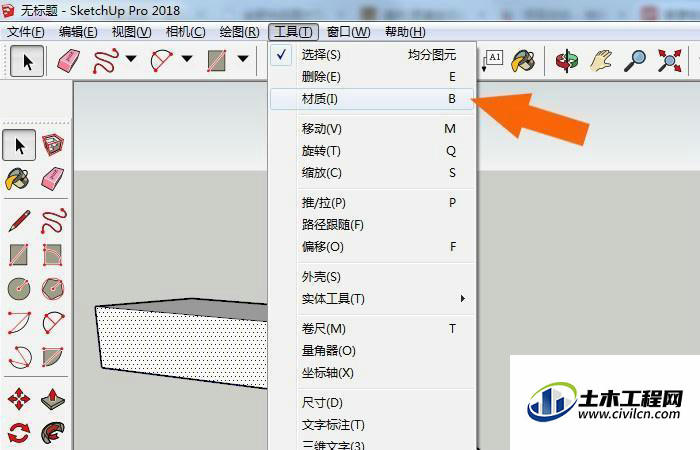The height and width of the screenshot is (450, 700).
Task: Activate the Orbit camera tool
Action: [567, 61]
